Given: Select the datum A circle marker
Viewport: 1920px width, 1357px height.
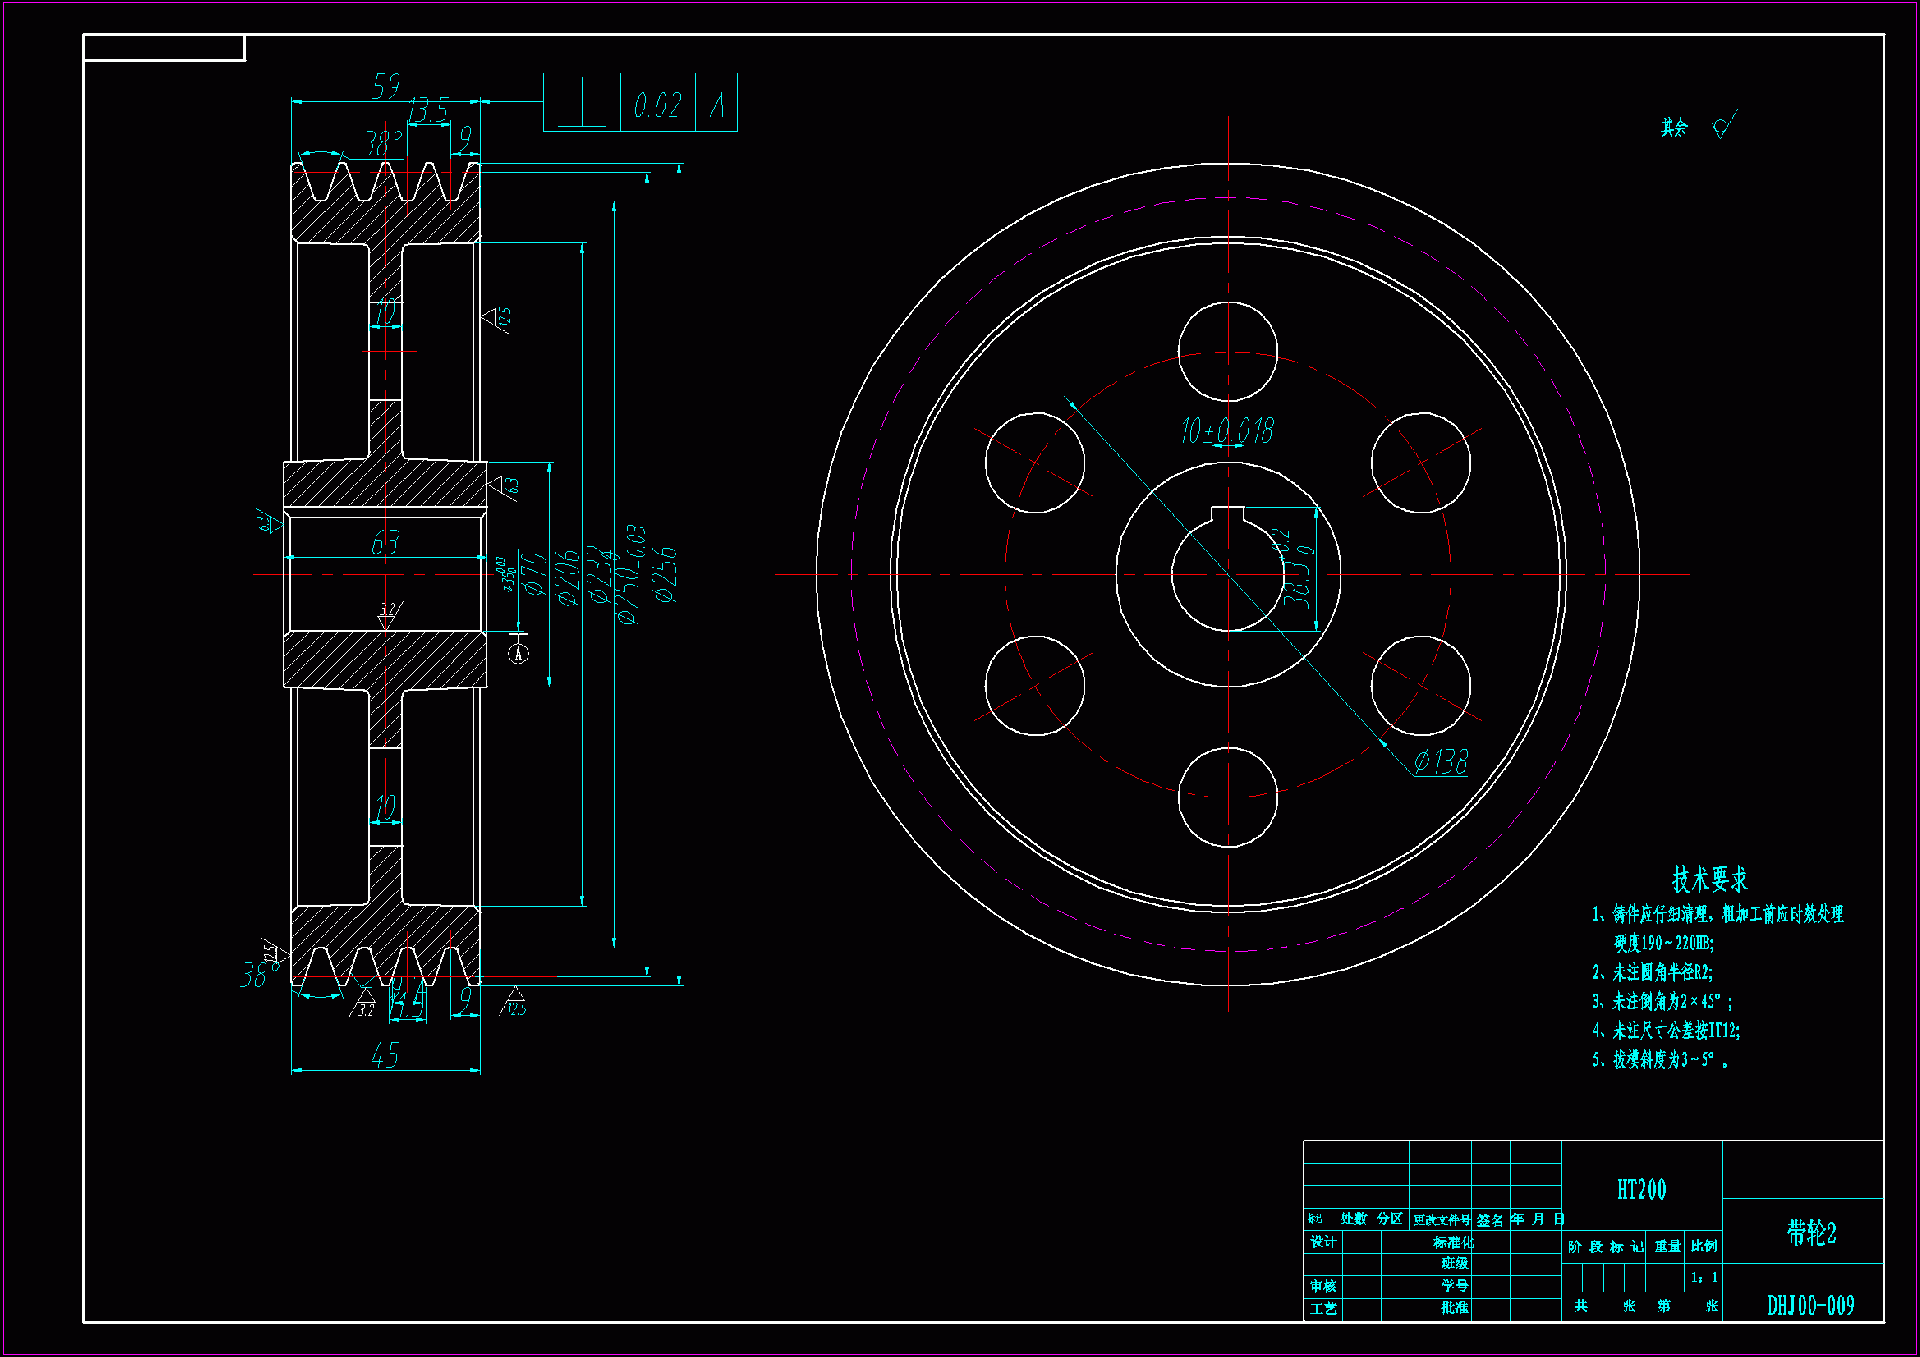Looking at the screenshot, I should pyautogui.click(x=518, y=654).
